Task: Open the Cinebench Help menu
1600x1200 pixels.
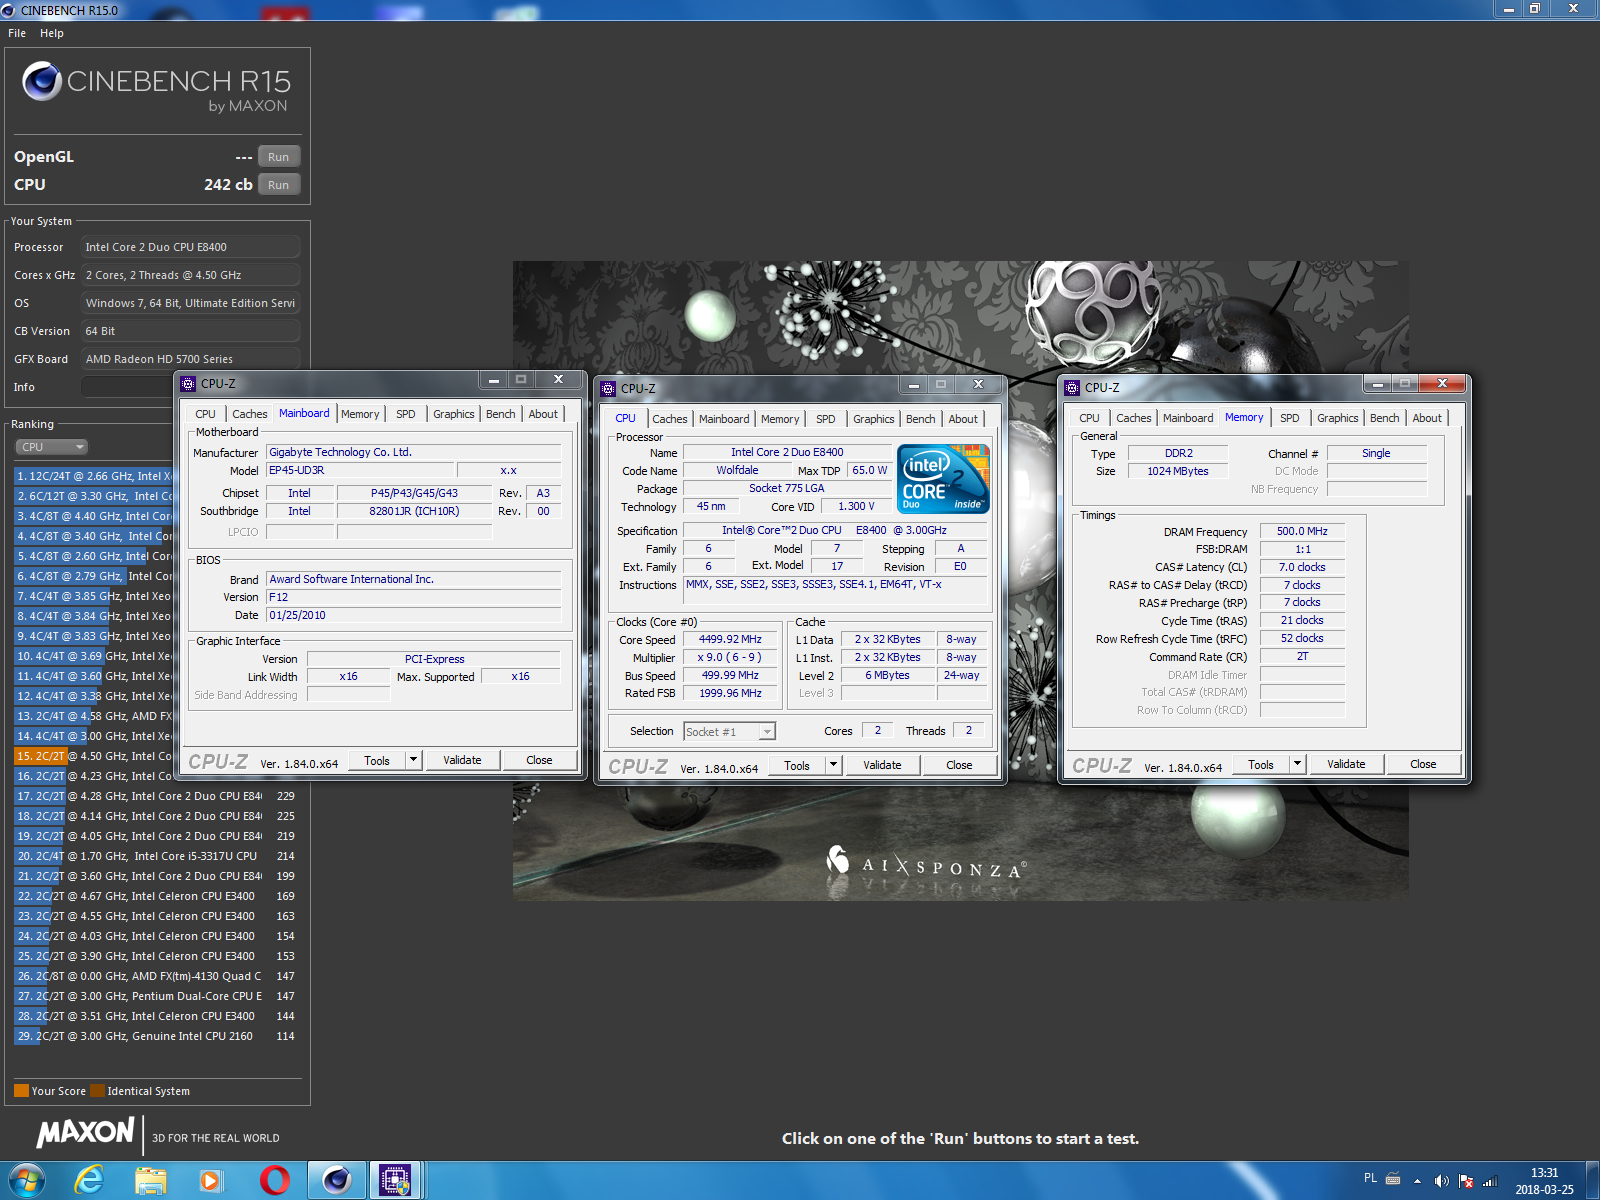Action: (52, 33)
